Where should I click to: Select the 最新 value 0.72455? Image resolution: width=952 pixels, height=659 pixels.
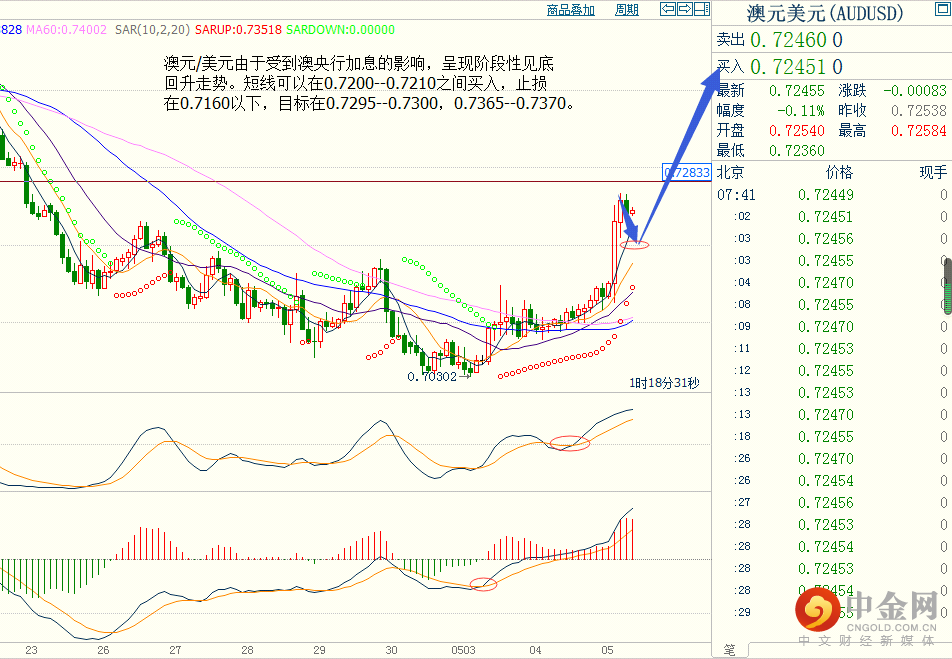click(x=797, y=91)
